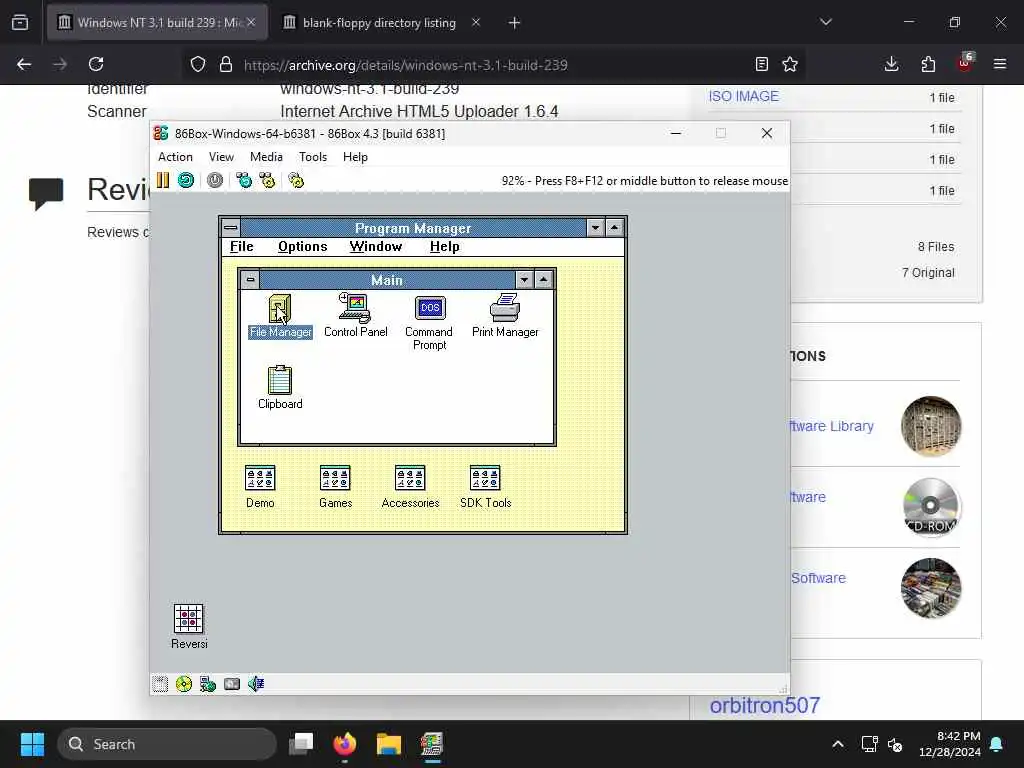The image size is (1024, 768).
Task: Select the Control Panel icon
Action: [355, 315]
